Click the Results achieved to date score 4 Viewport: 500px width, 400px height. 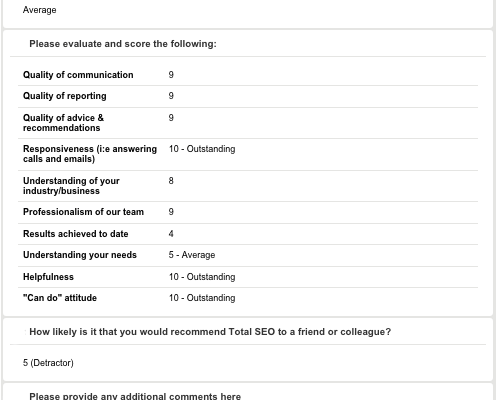pos(171,234)
